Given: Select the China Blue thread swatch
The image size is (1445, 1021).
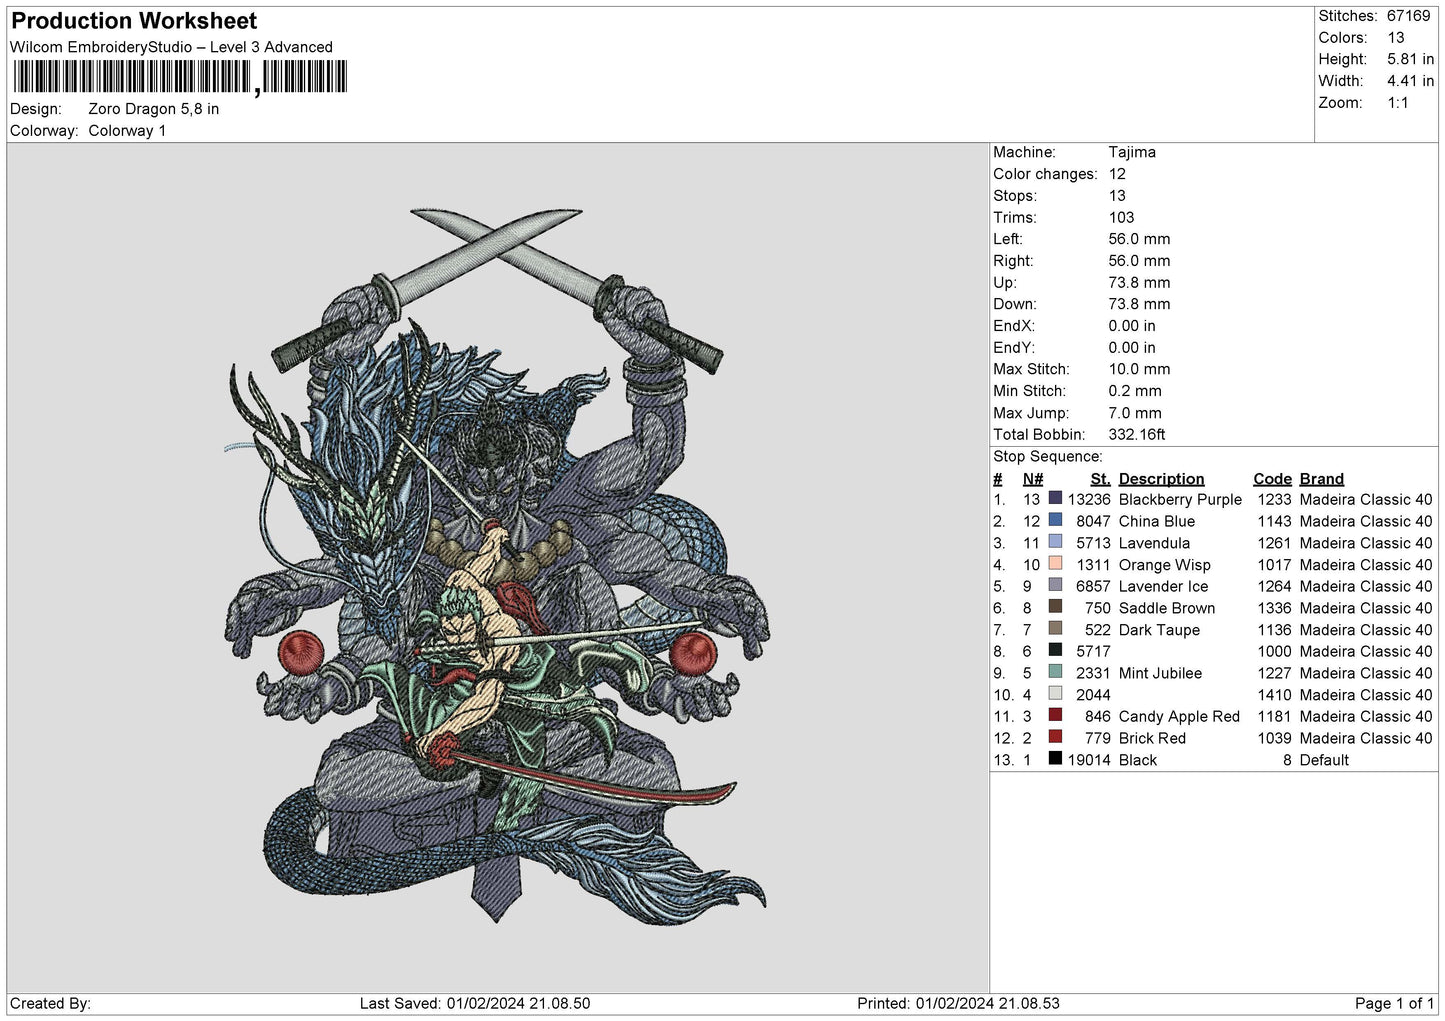Looking at the screenshot, I should coord(1055,520).
